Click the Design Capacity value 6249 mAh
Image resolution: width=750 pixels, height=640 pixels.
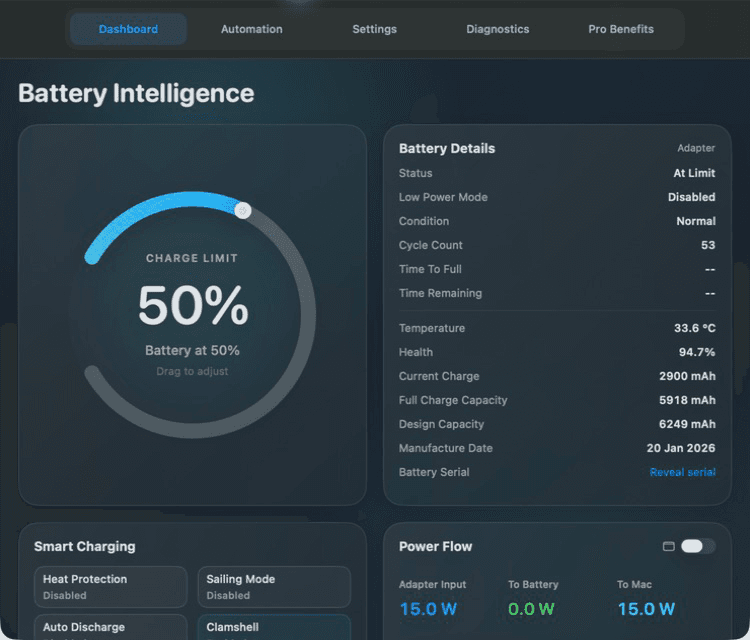point(687,424)
